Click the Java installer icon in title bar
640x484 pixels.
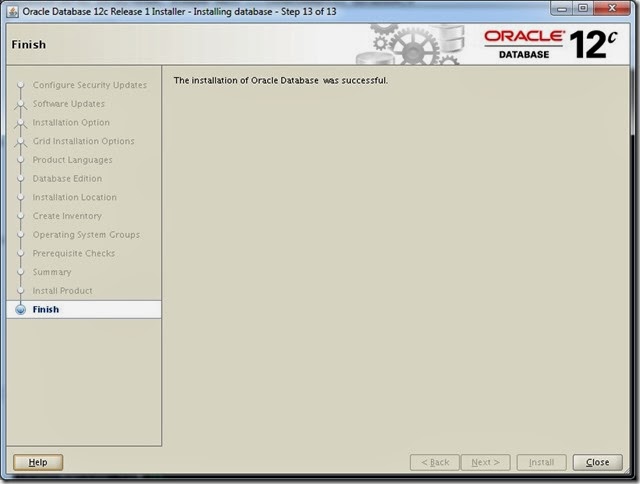(13, 11)
